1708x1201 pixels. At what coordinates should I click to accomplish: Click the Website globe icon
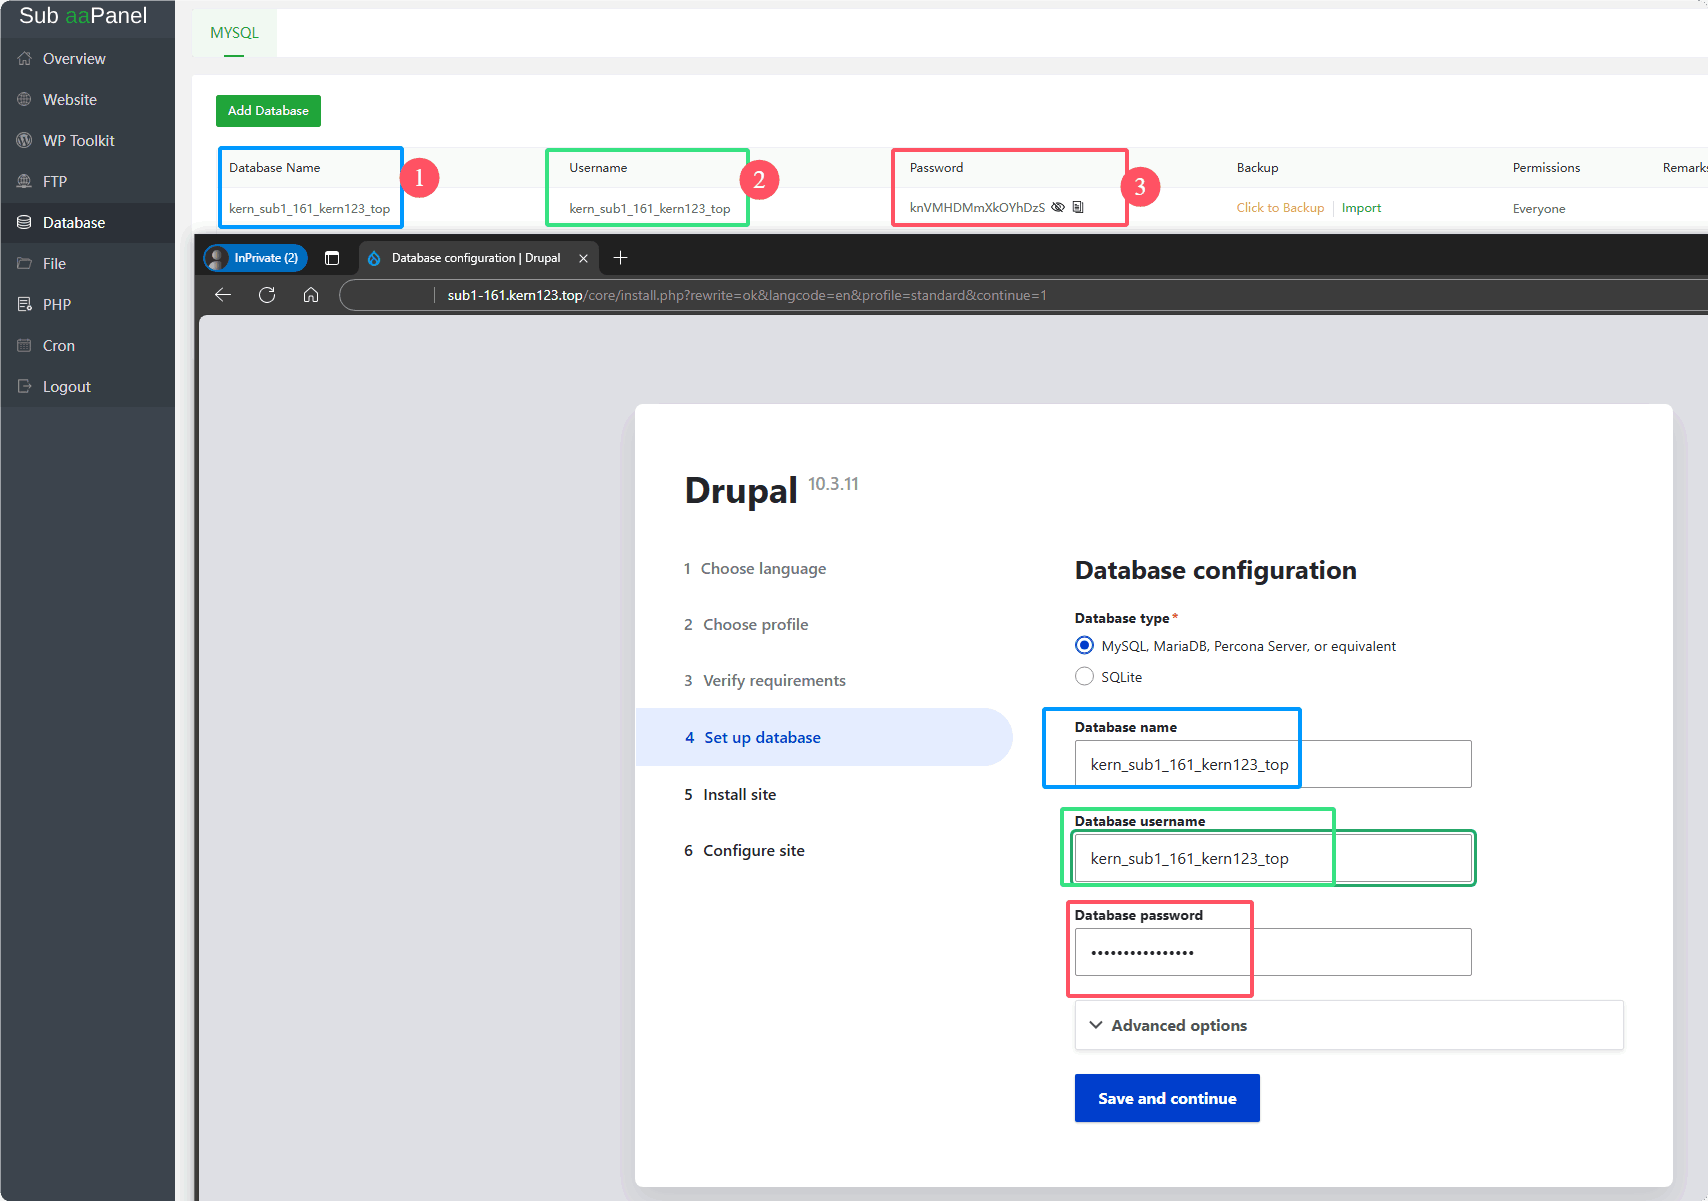click(24, 100)
